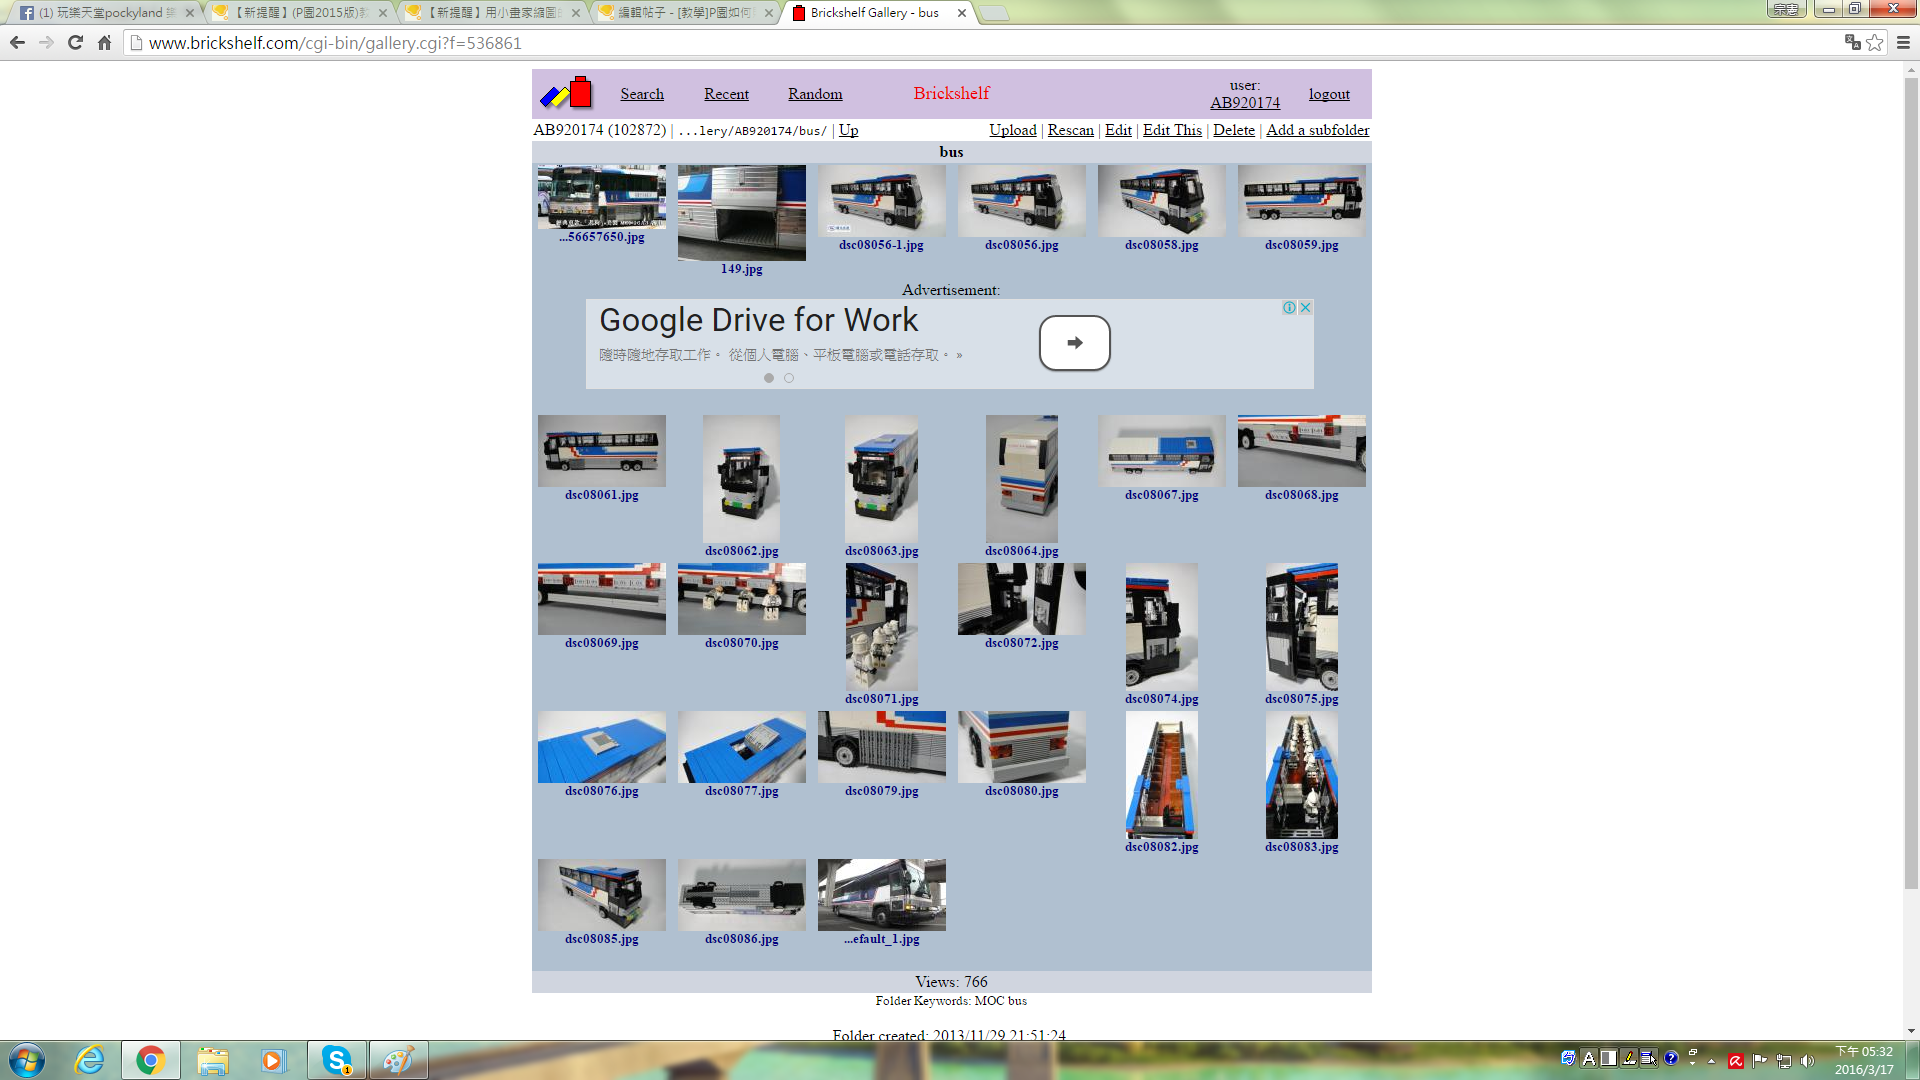The image size is (1920, 1080).
Task: Bookmark this page with the star icon
Action: [1874, 42]
